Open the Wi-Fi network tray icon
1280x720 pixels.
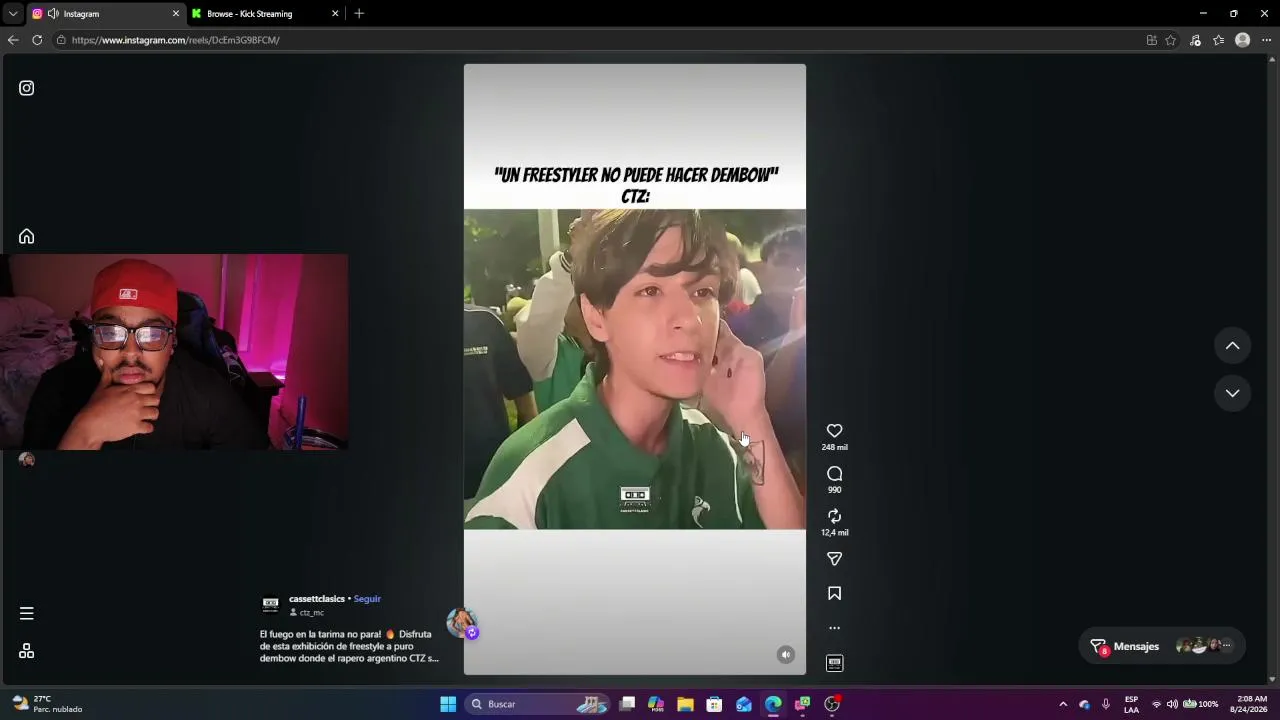click(x=1157, y=704)
